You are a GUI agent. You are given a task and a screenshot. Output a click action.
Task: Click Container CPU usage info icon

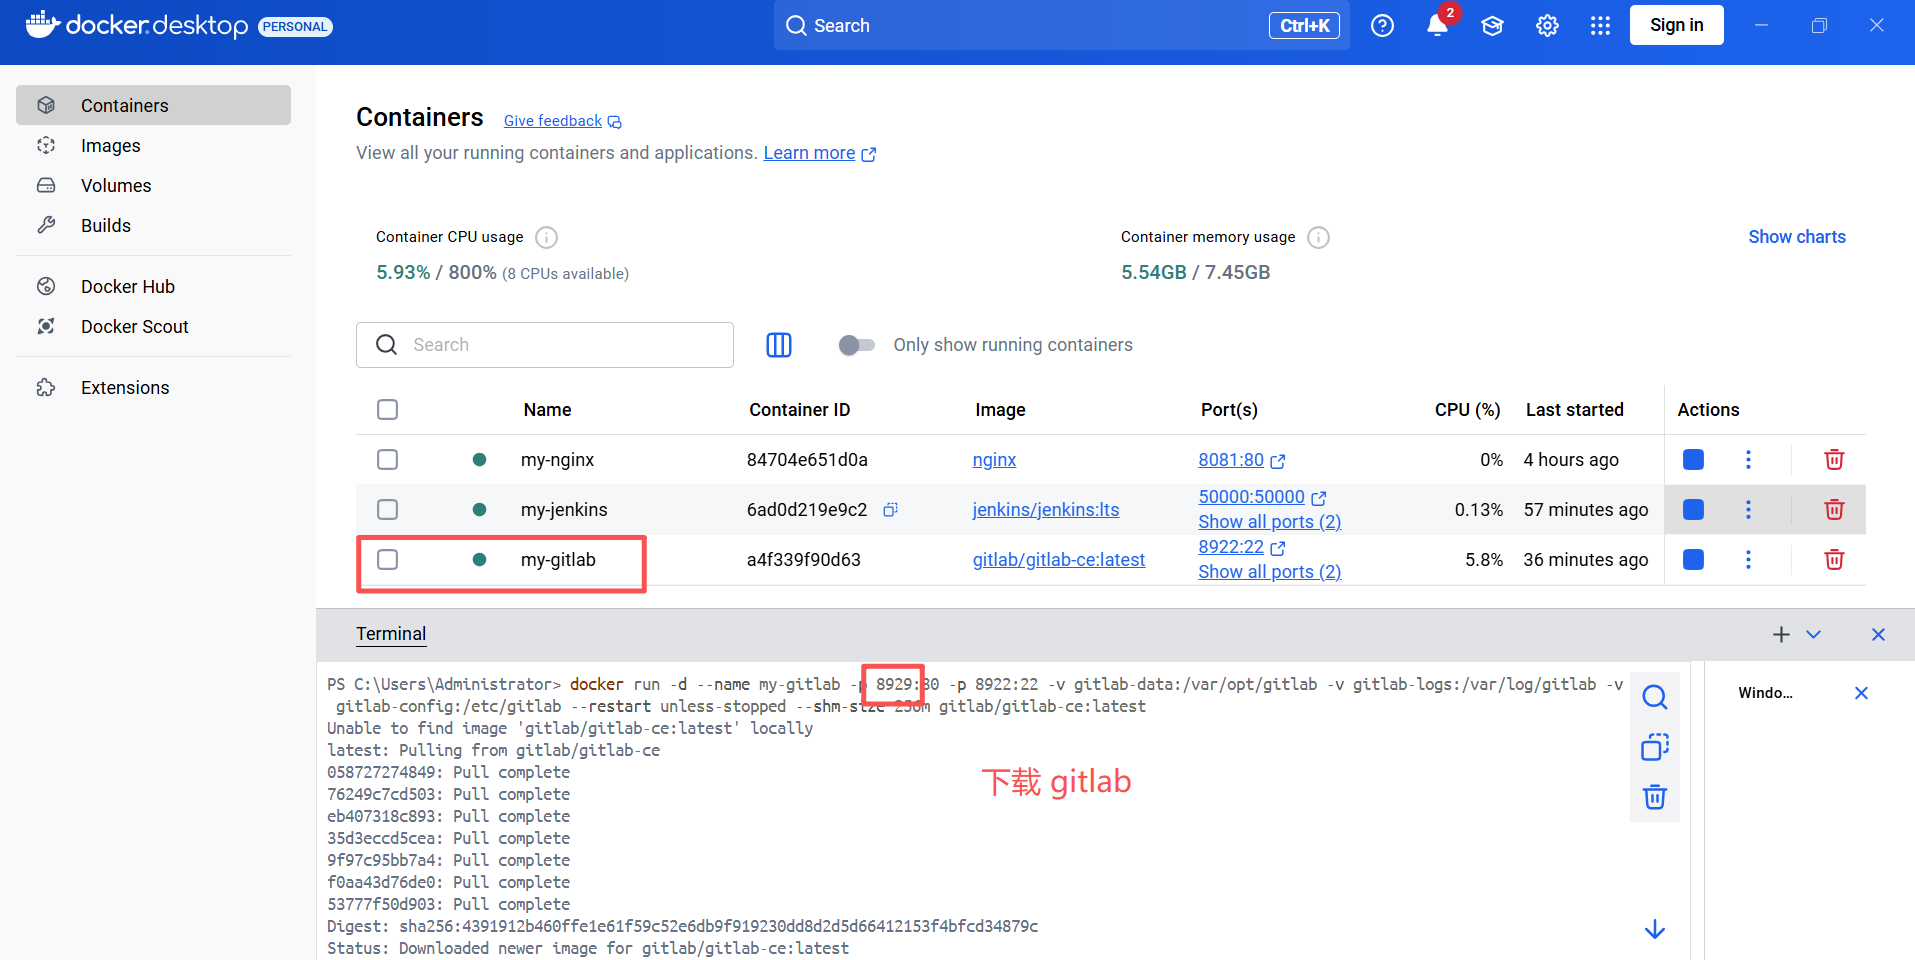point(546,237)
